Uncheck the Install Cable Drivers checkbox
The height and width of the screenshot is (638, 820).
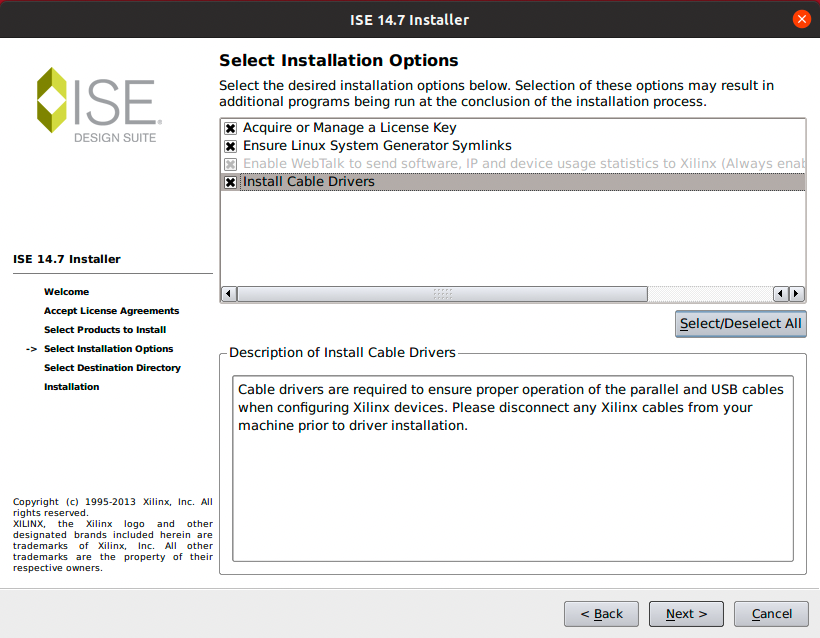point(230,182)
